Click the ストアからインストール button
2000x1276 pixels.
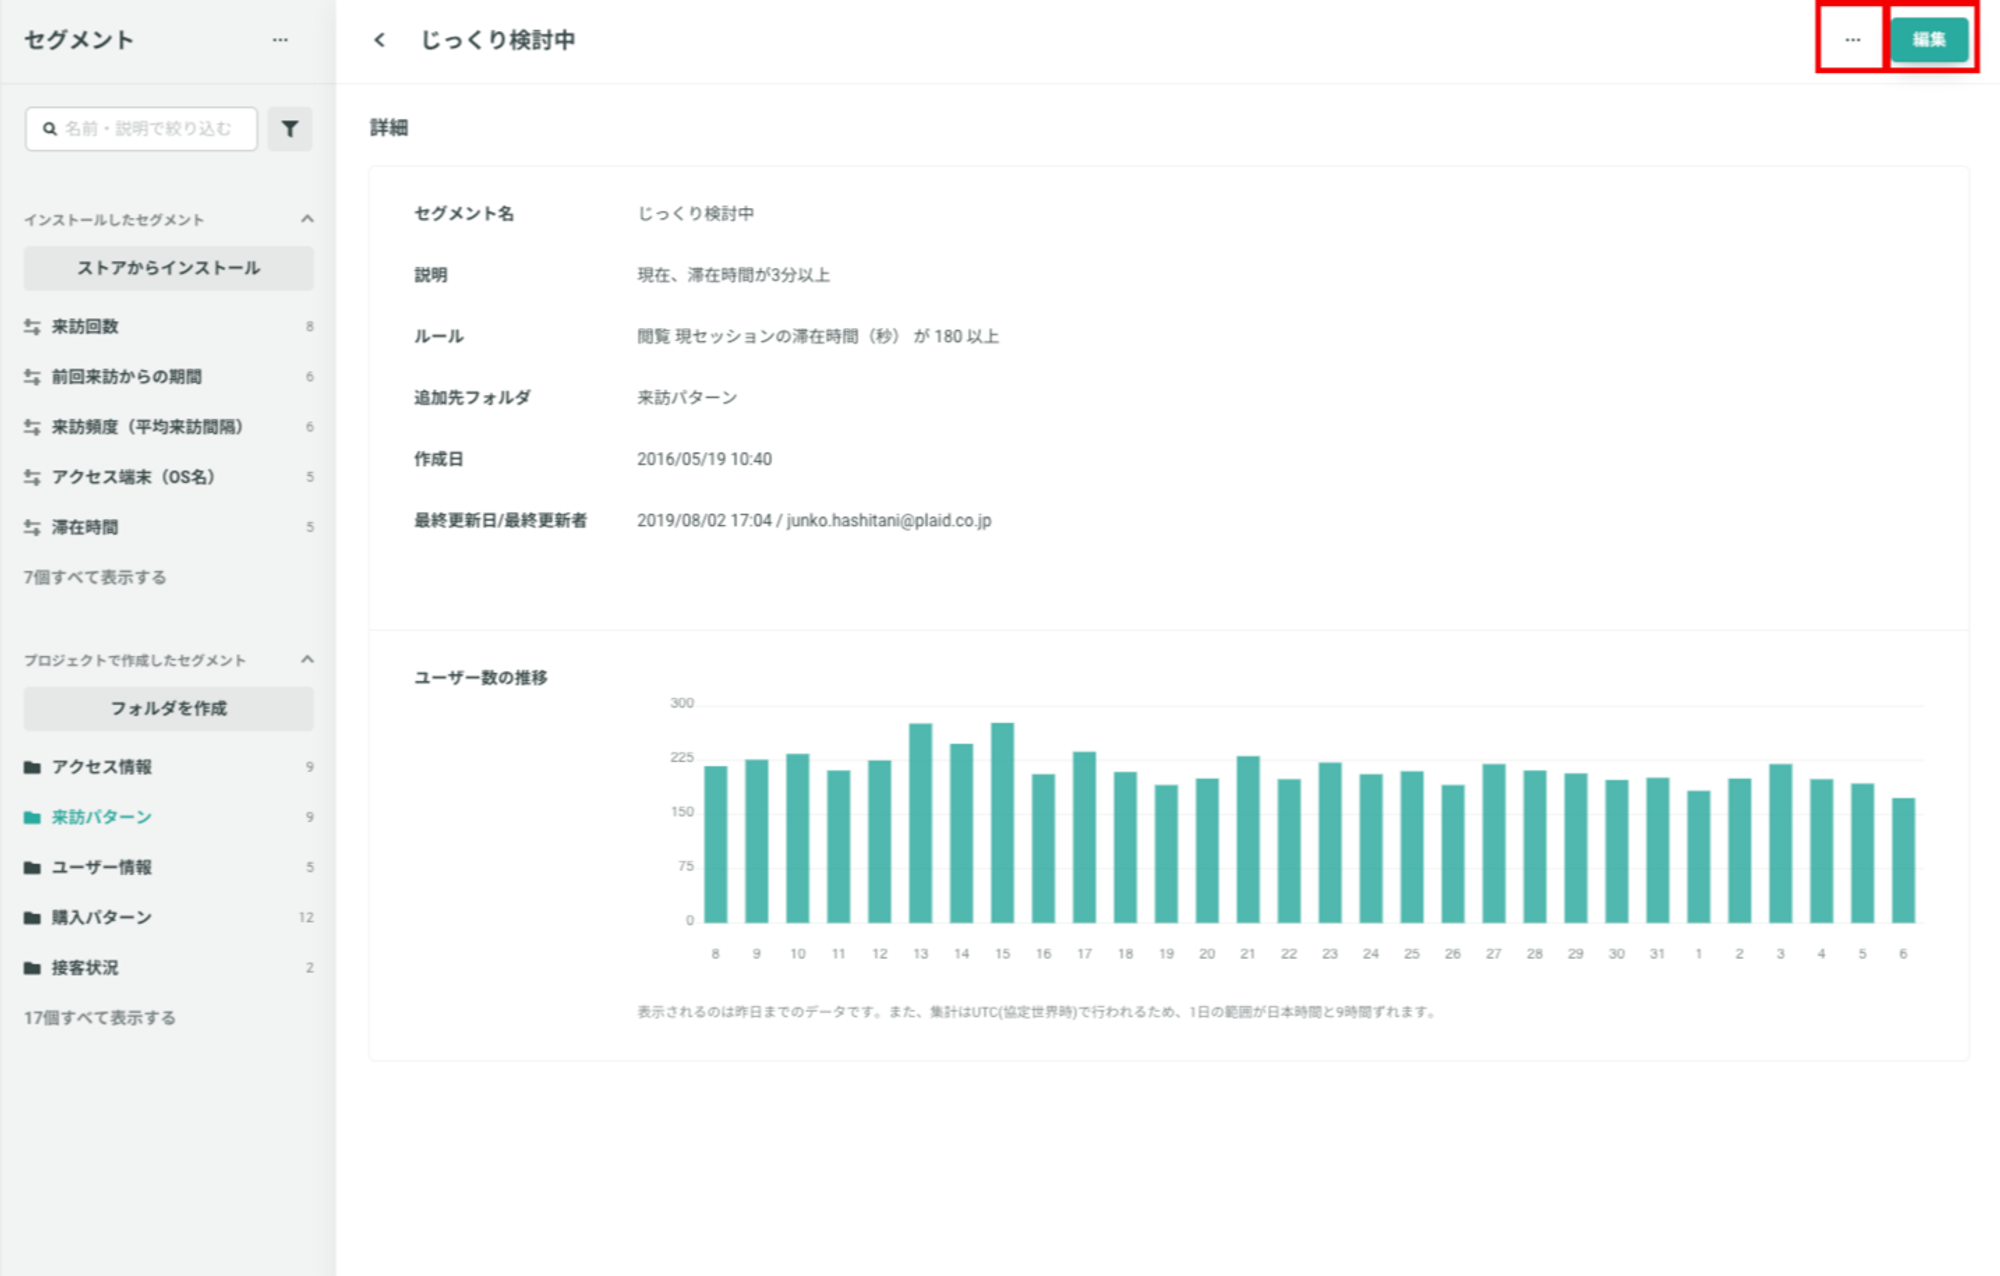pos(168,268)
